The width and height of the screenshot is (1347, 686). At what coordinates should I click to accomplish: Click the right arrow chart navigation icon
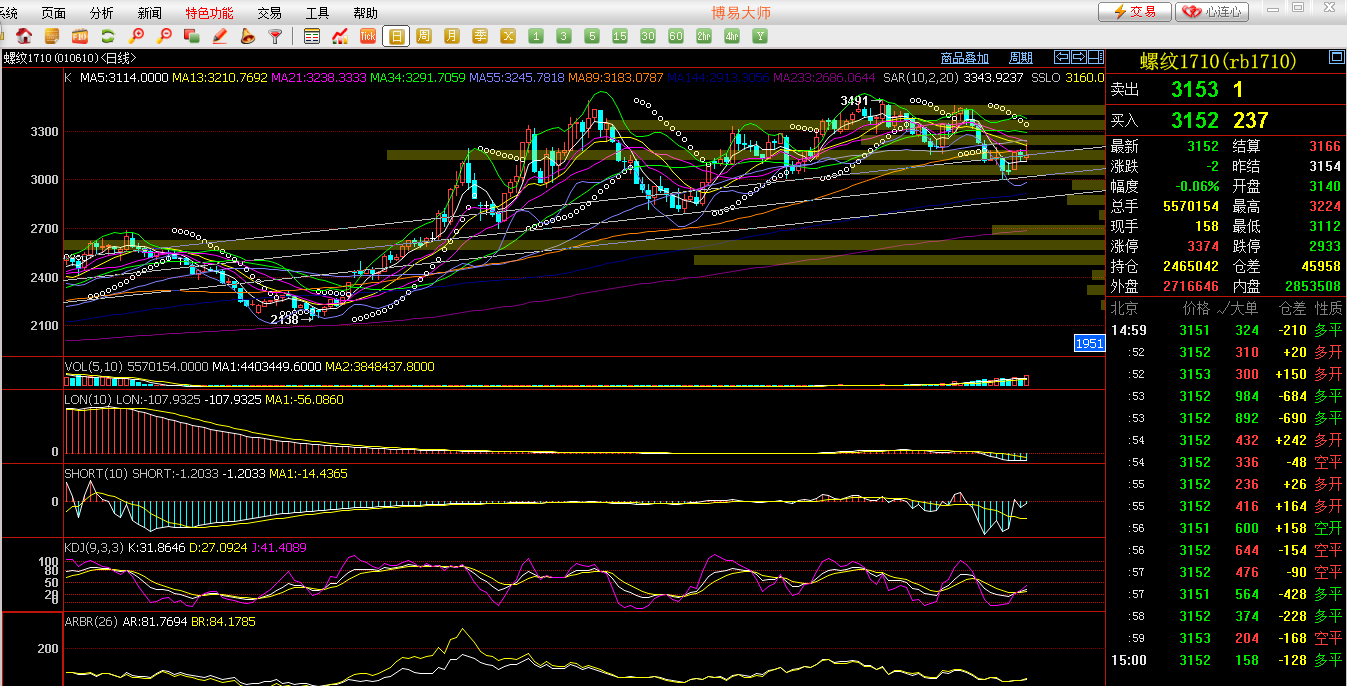[1078, 57]
